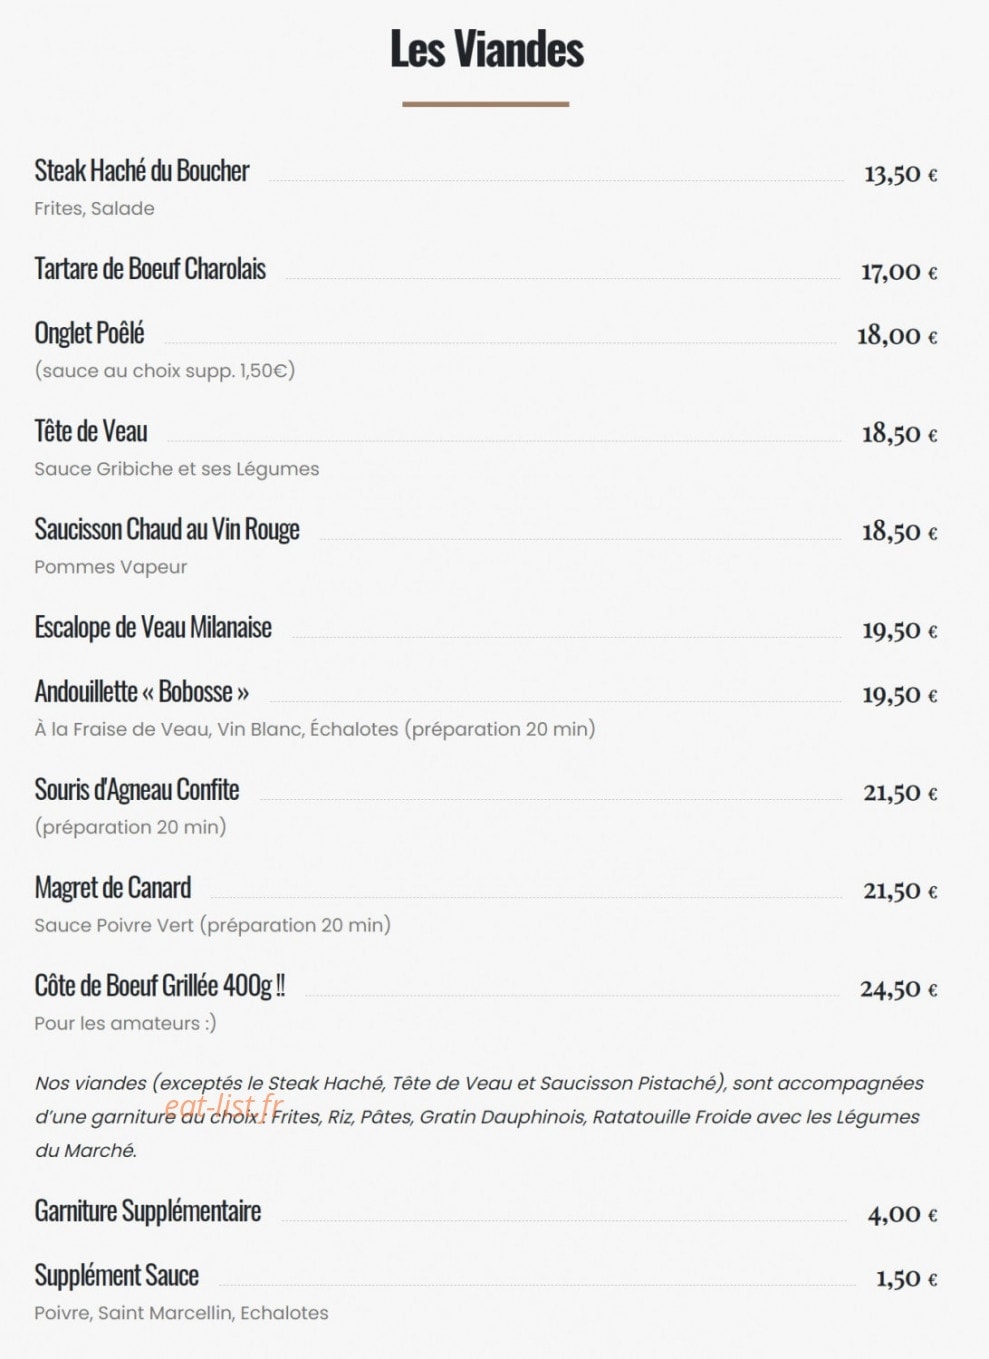Click the Andouillette « Bobosse » item
The height and width of the screenshot is (1359, 989).
pos(142,692)
